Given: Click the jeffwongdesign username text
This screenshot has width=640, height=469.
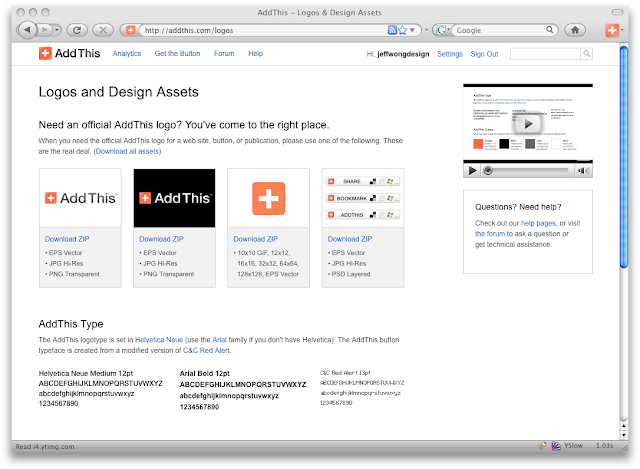Looking at the screenshot, I should tap(403, 54).
